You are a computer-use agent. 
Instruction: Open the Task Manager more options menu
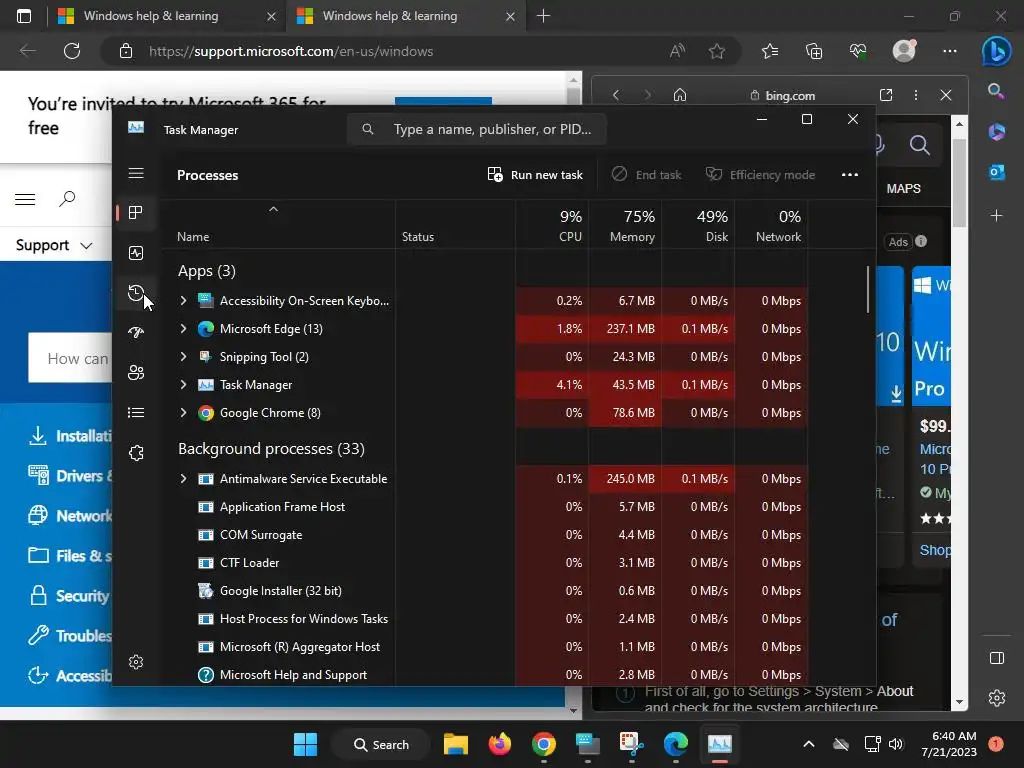[x=850, y=174]
